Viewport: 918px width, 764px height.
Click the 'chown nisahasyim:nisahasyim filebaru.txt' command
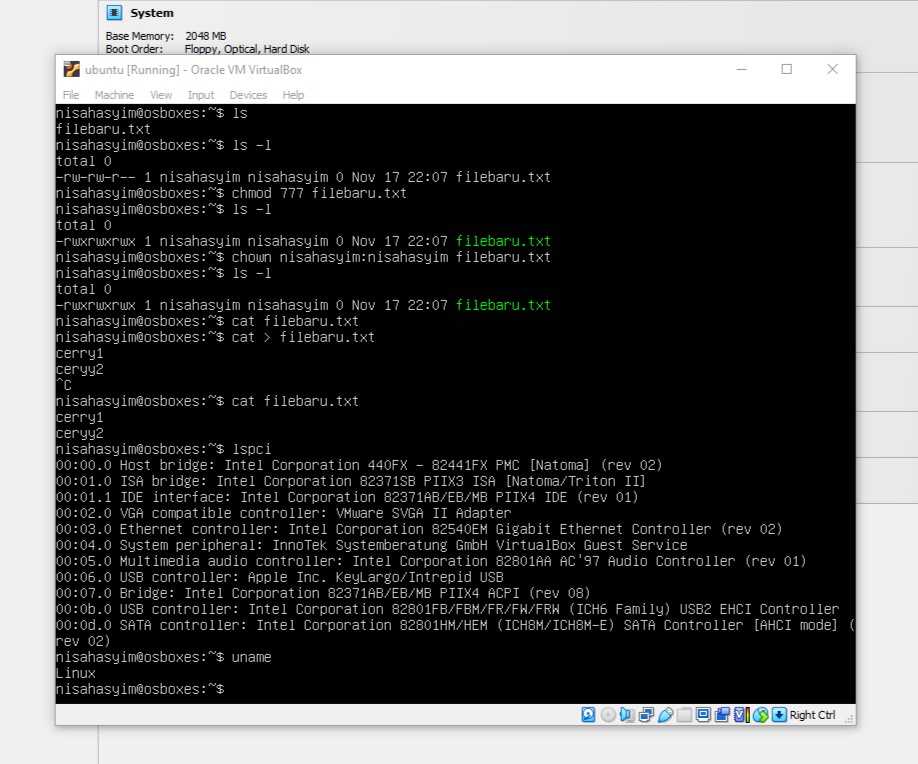point(391,257)
